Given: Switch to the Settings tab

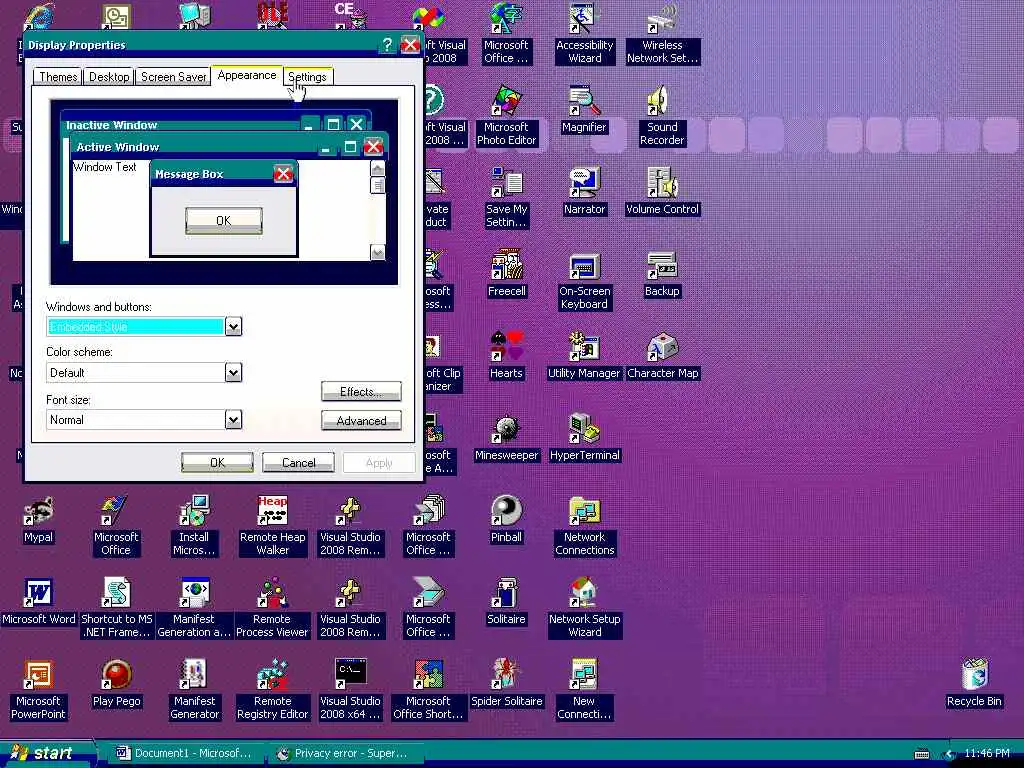Looking at the screenshot, I should (307, 77).
